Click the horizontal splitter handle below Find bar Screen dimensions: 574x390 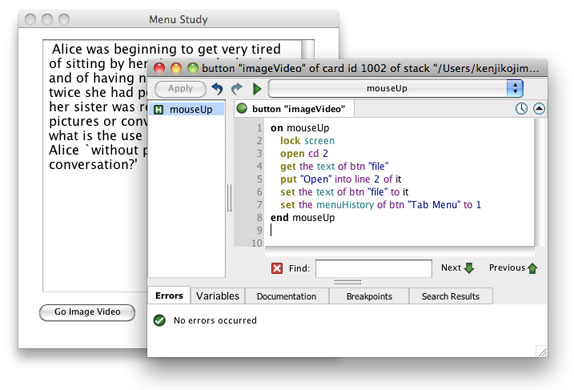pyautogui.click(x=347, y=282)
